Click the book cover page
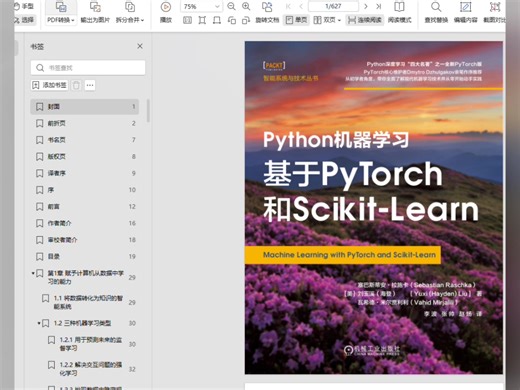The height and width of the screenshot is (390, 520). (374, 207)
